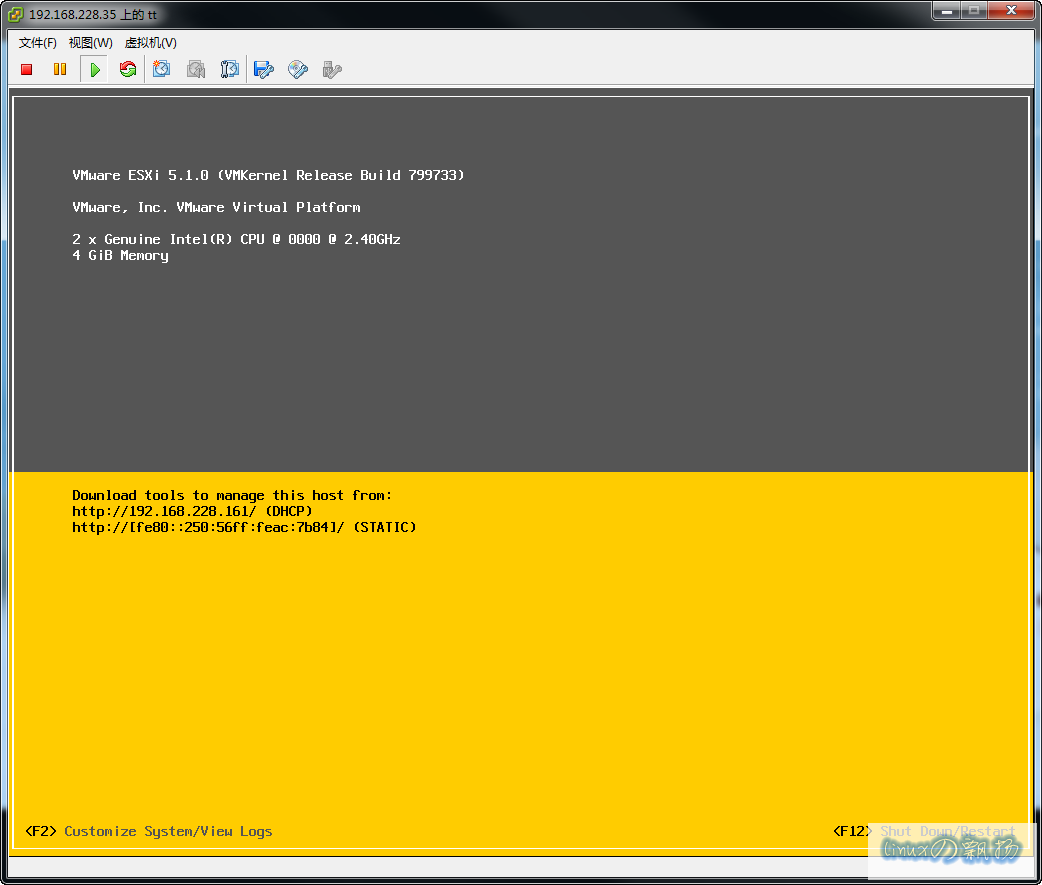Open the 文件(F) menu

[38, 43]
